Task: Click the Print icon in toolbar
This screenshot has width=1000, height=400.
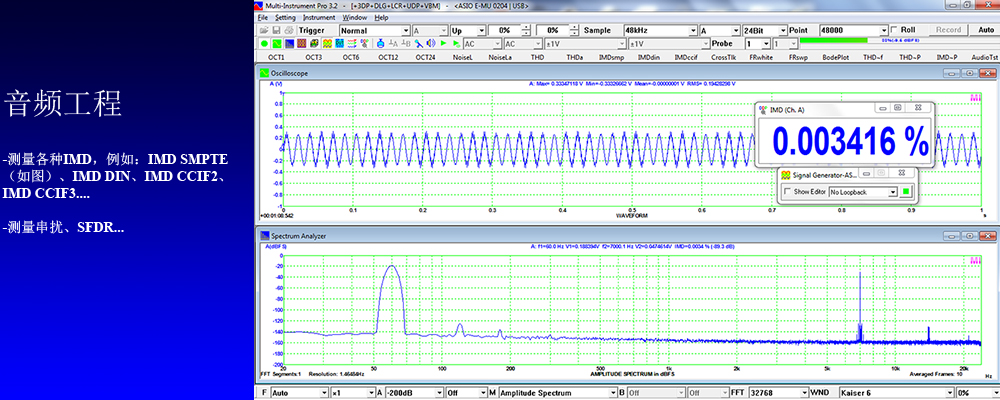Action: point(289,31)
